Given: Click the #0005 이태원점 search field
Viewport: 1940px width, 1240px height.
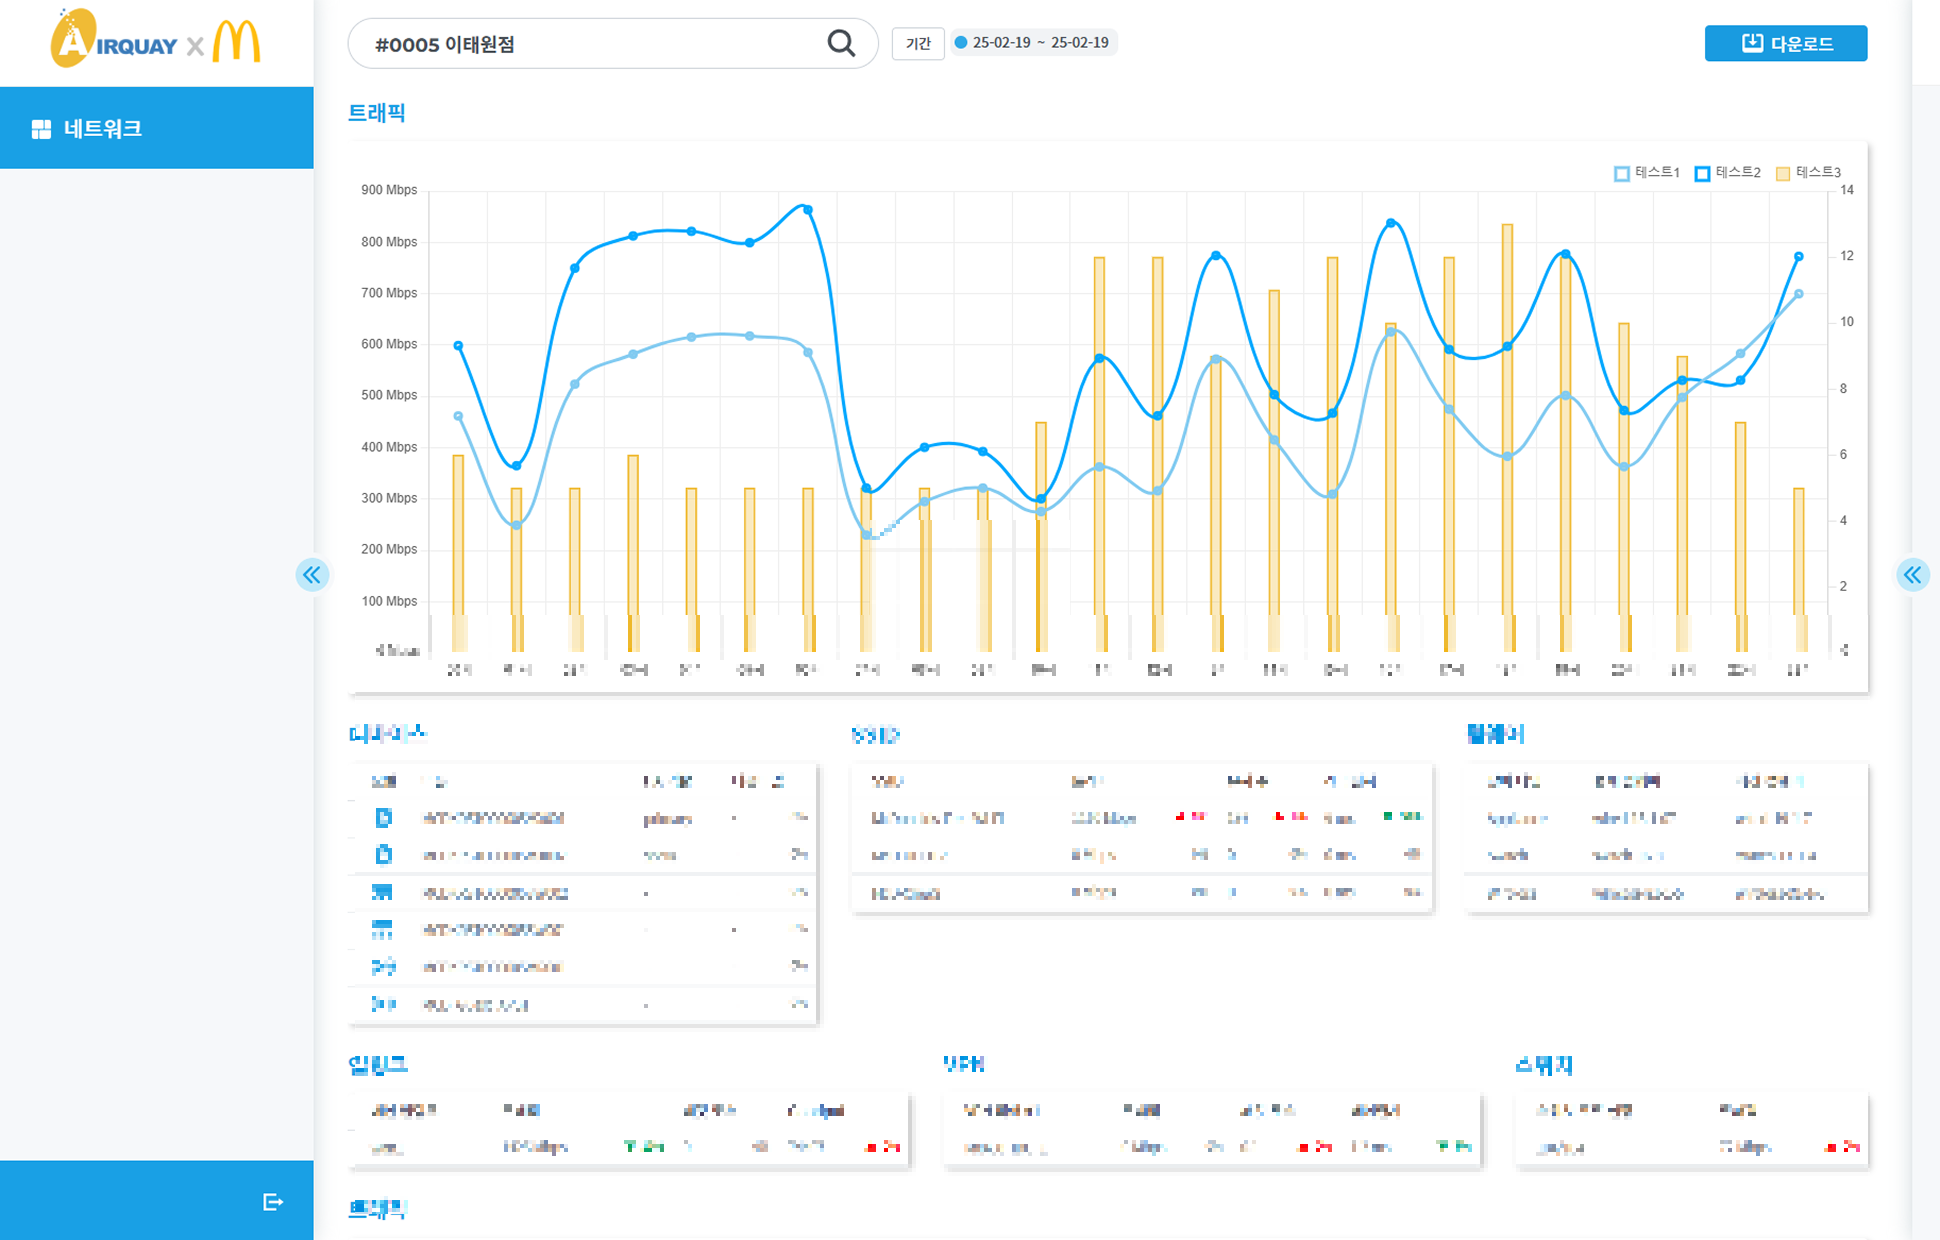Looking at the screenshot, I should click(590, 44).
